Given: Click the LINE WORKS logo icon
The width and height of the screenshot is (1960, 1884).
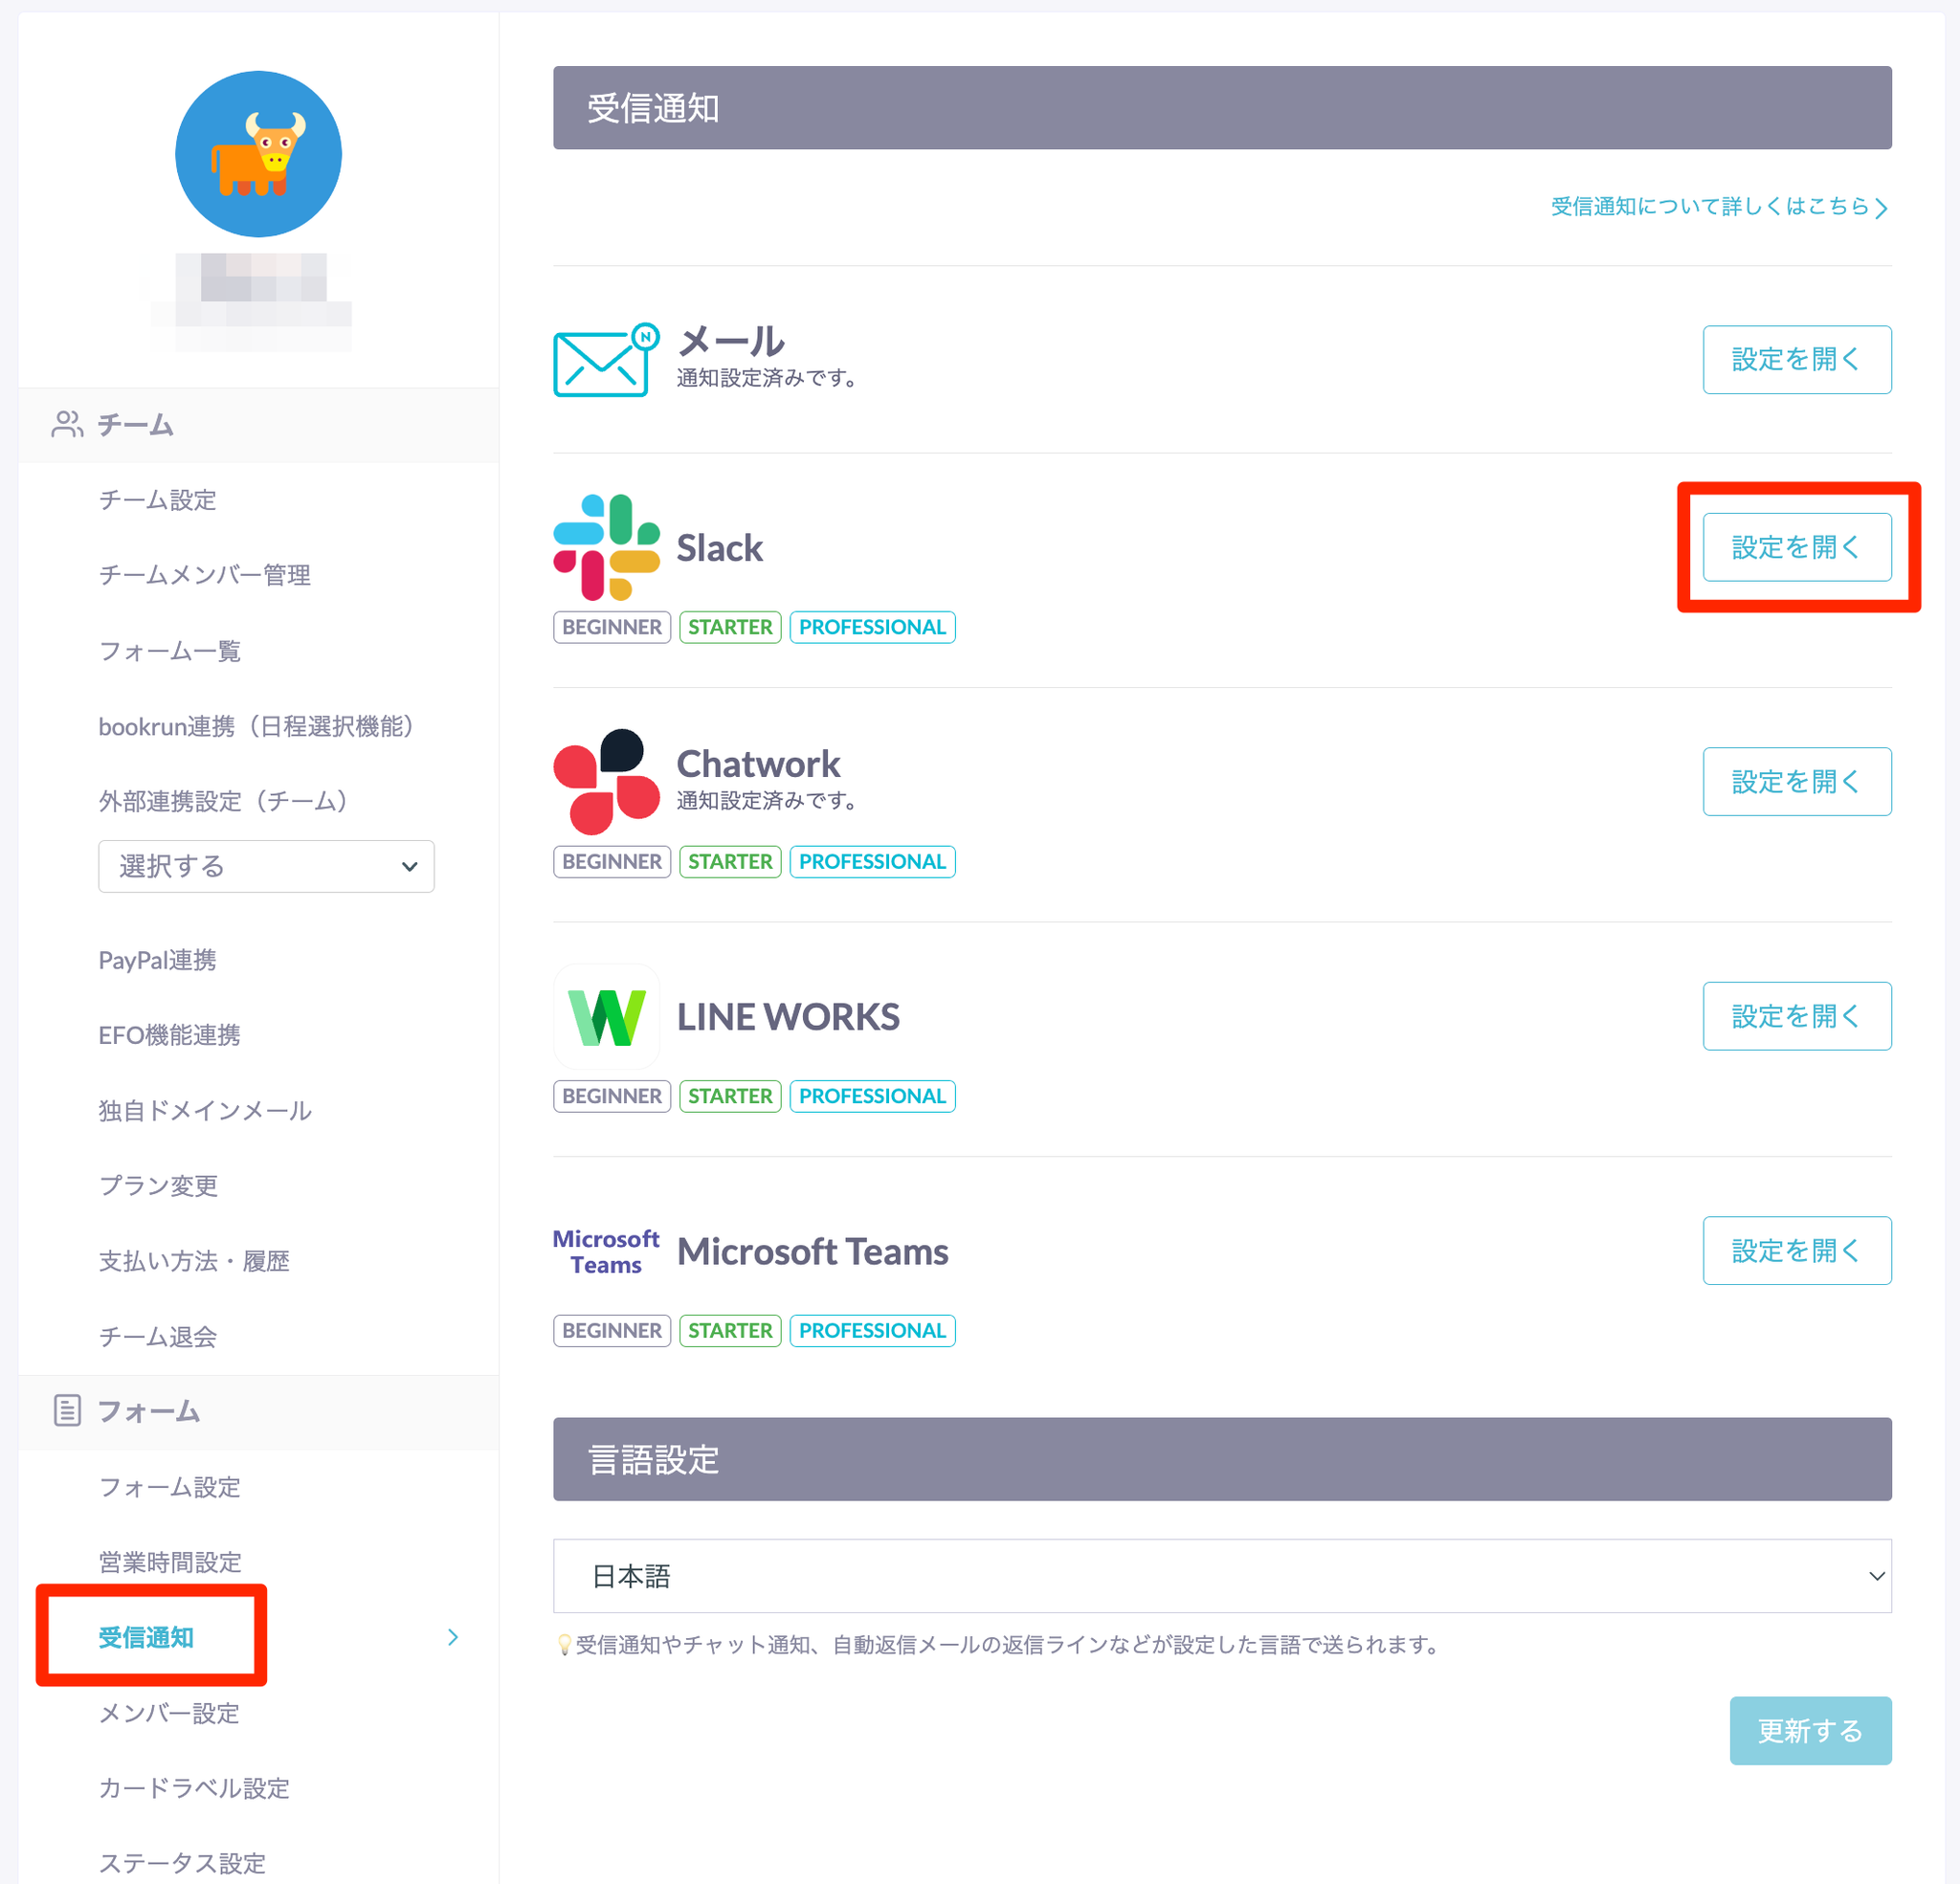Looking at the screenshot, I should pyautogui.click(x=606, y=1016).
